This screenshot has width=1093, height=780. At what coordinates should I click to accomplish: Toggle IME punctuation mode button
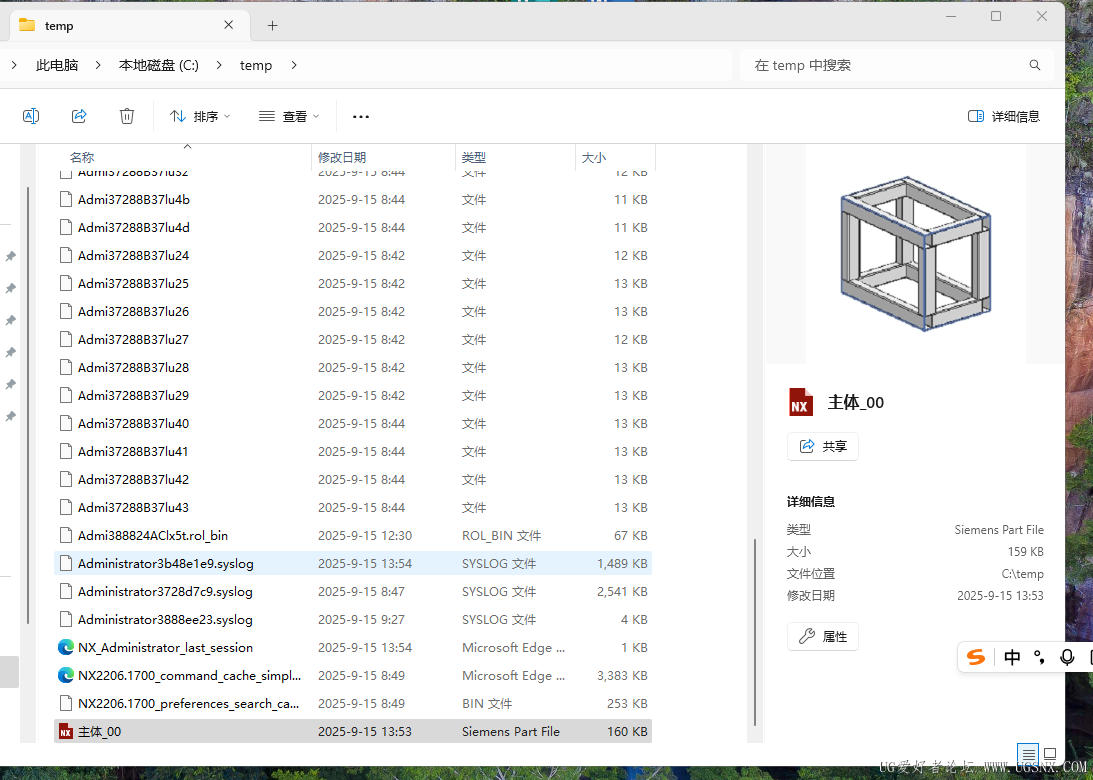click(1039, 657)
